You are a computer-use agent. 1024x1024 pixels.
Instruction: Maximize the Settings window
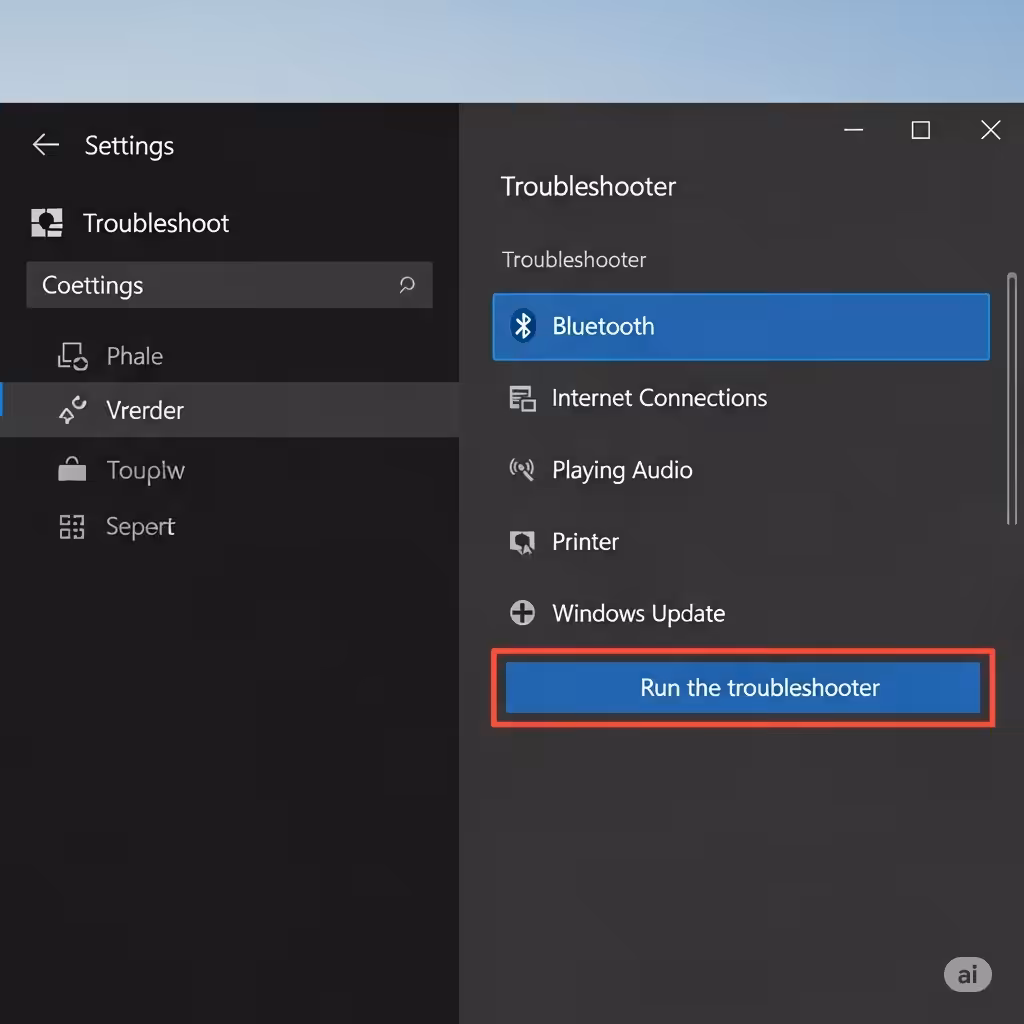tap(921, 130)
